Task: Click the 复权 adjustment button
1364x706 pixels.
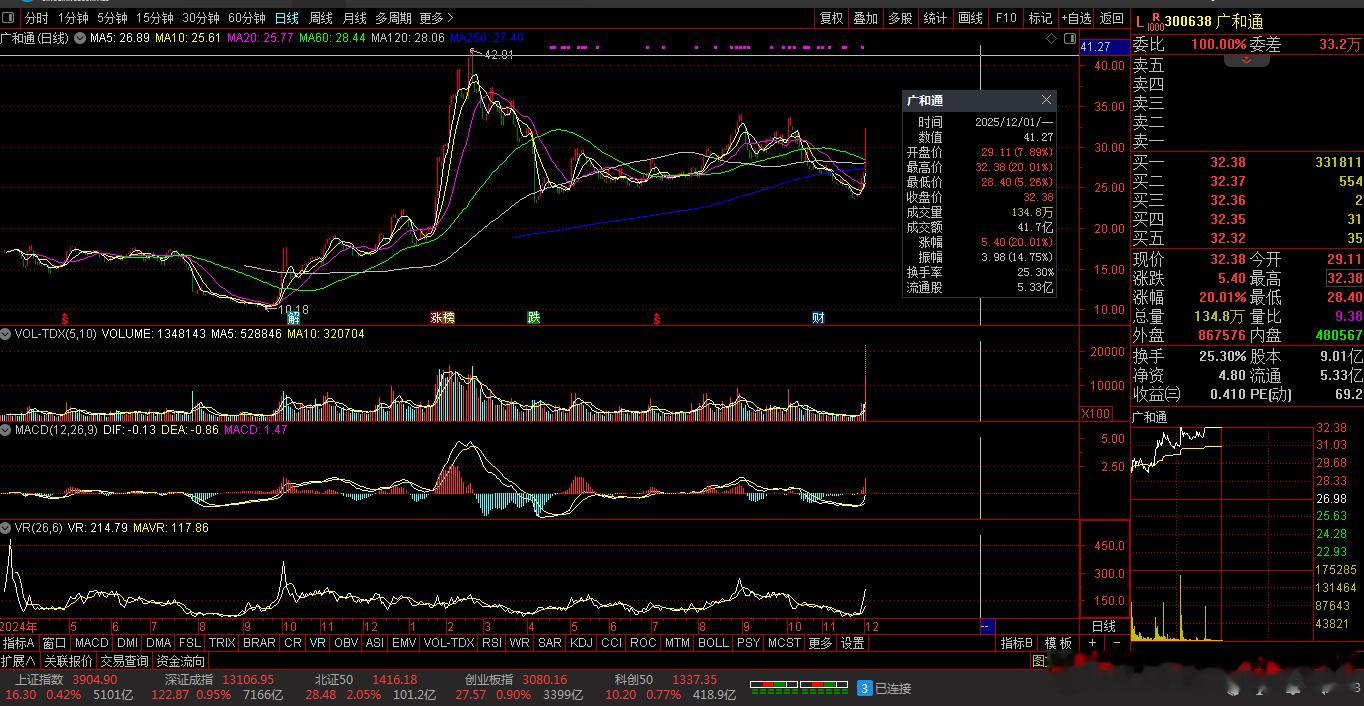Action: pos(831,18)
